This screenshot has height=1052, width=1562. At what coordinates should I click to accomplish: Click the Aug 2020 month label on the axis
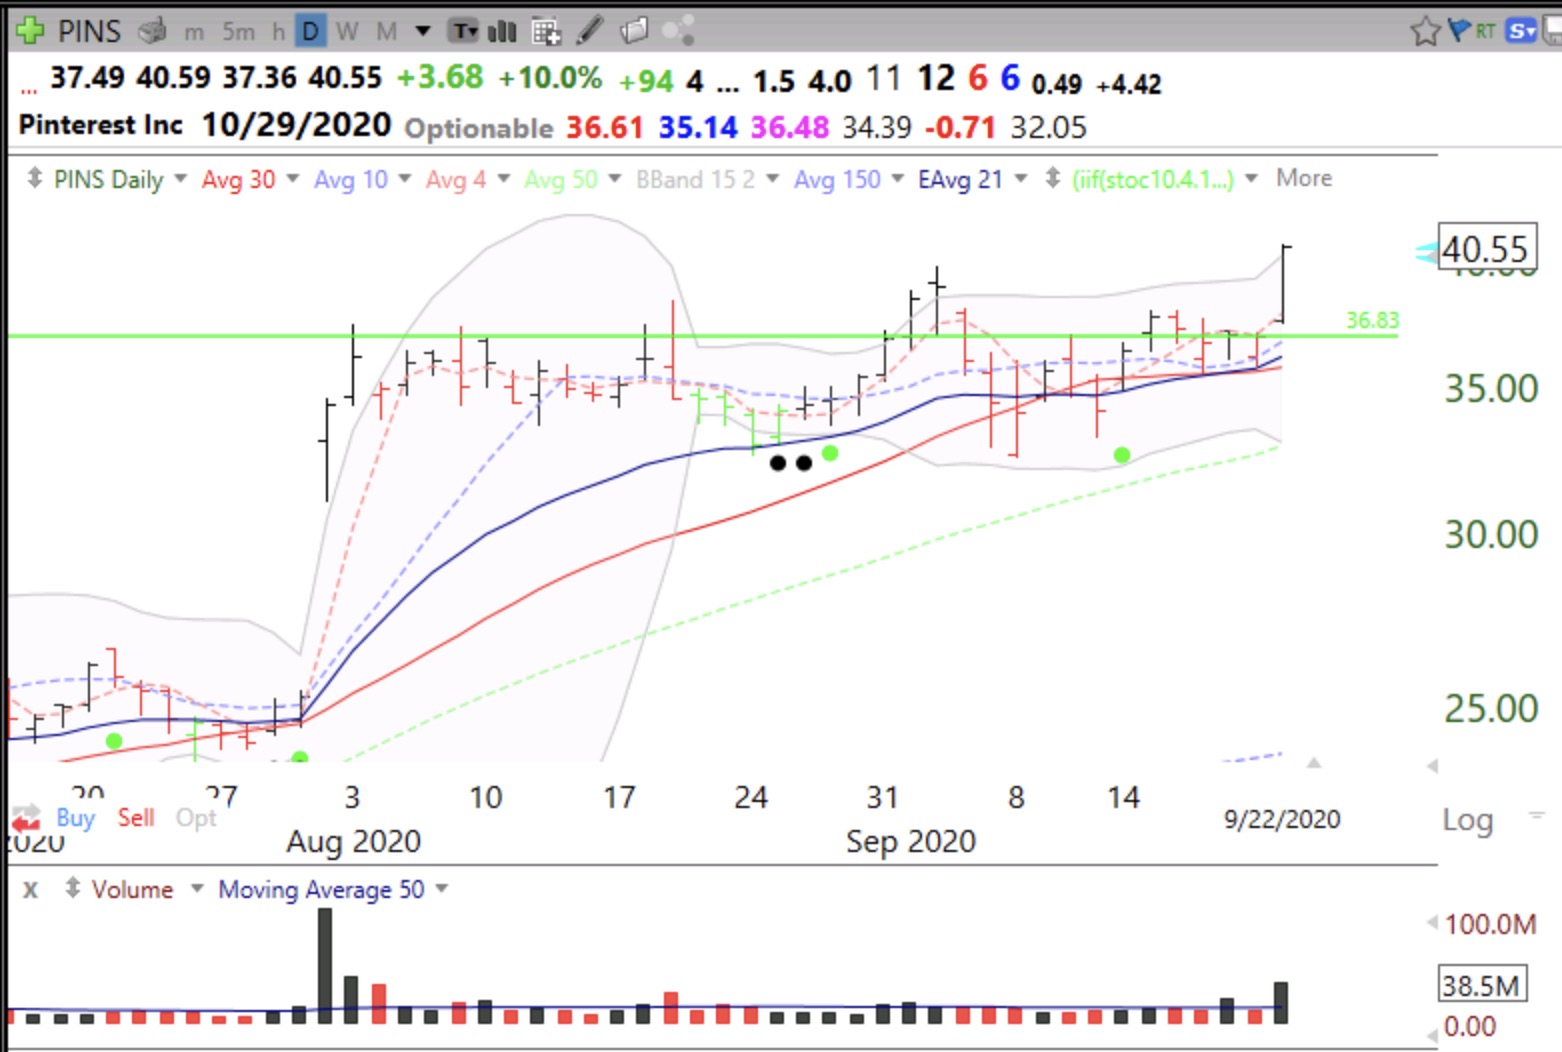point(353,842)
